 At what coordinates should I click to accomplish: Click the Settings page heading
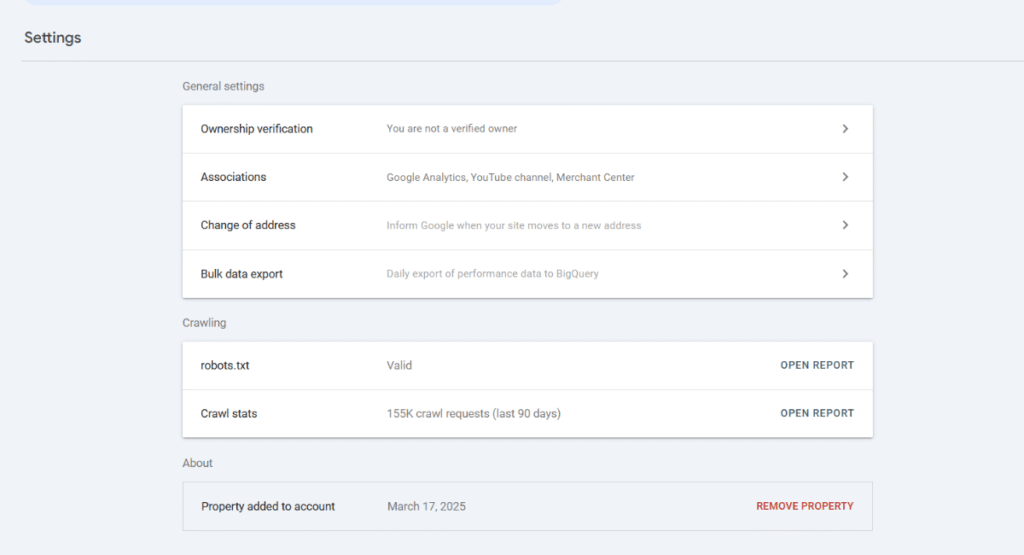[x=53, y=38]
